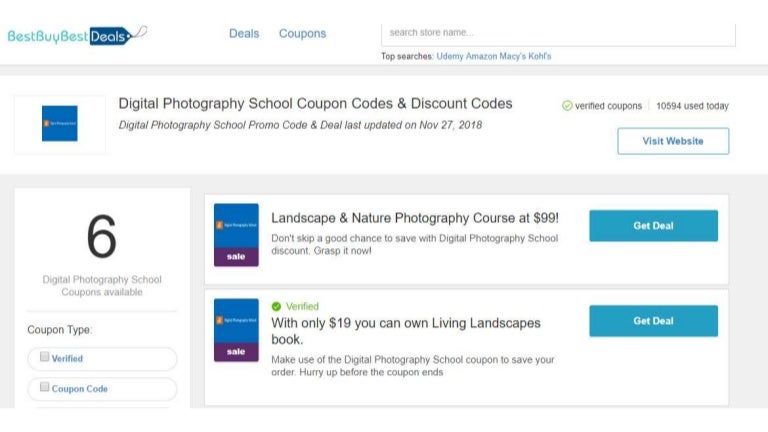Click the BestBuyBestDeals logo
This screenshot has width=768, height=432.
point(76,35)
